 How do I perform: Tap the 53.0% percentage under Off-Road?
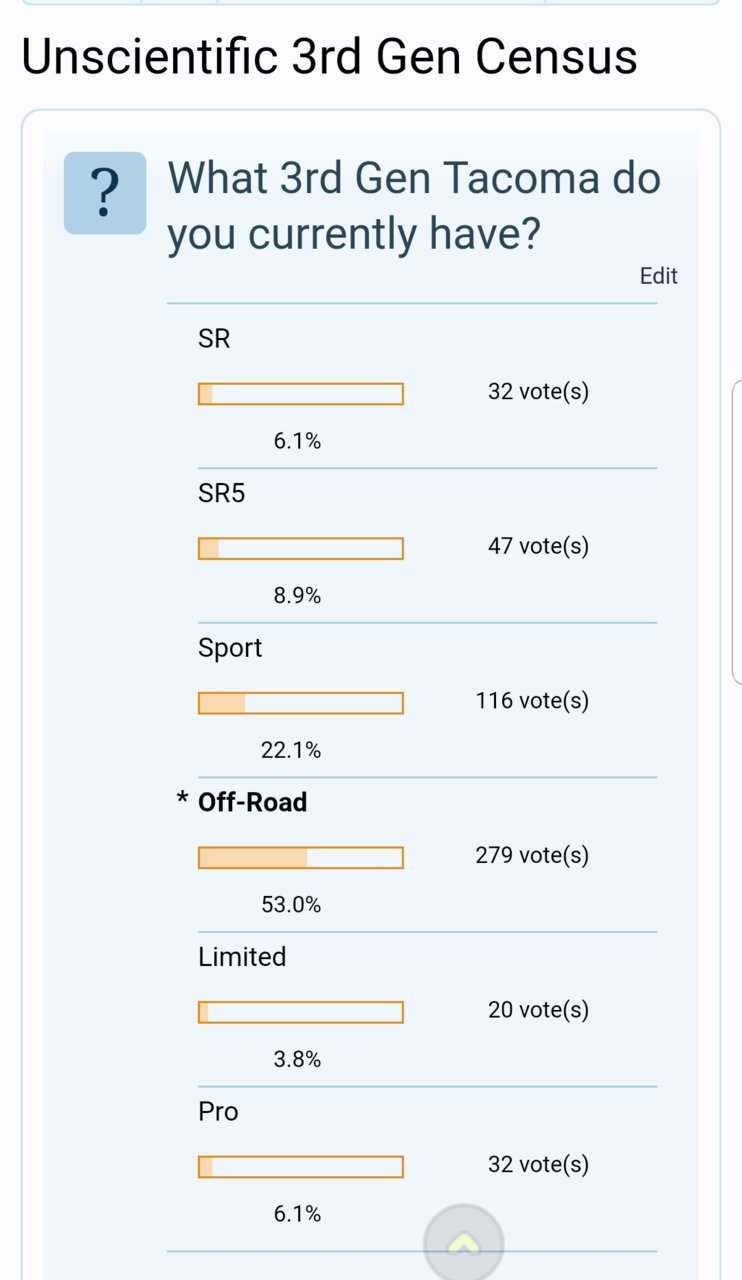click(x=291, y=905)
